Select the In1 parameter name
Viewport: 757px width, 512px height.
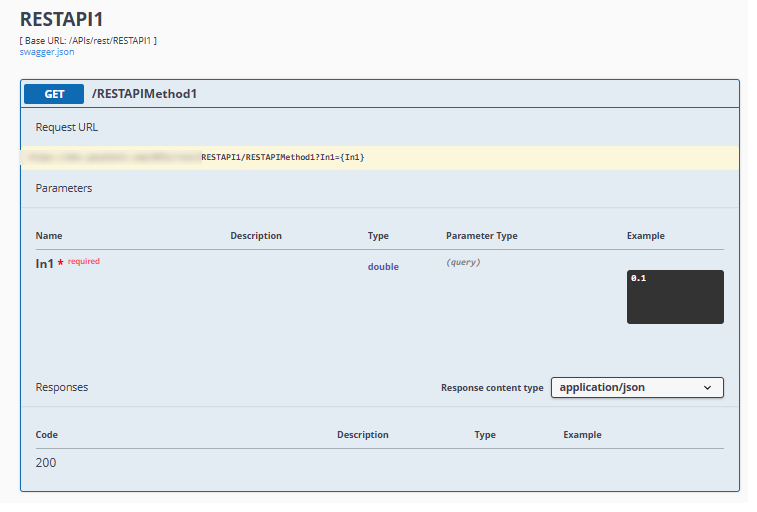pos(44,264)
